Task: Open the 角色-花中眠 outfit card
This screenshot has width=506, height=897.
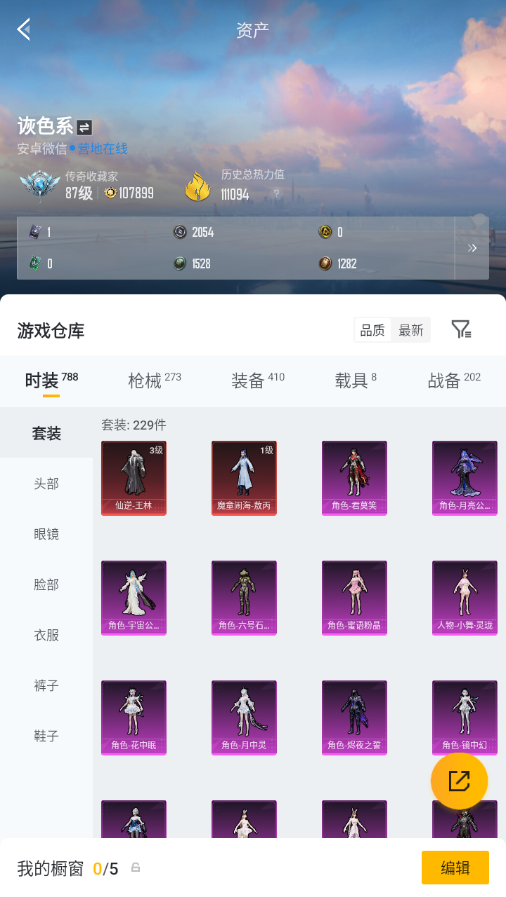Action: click(x=134, y=717)
